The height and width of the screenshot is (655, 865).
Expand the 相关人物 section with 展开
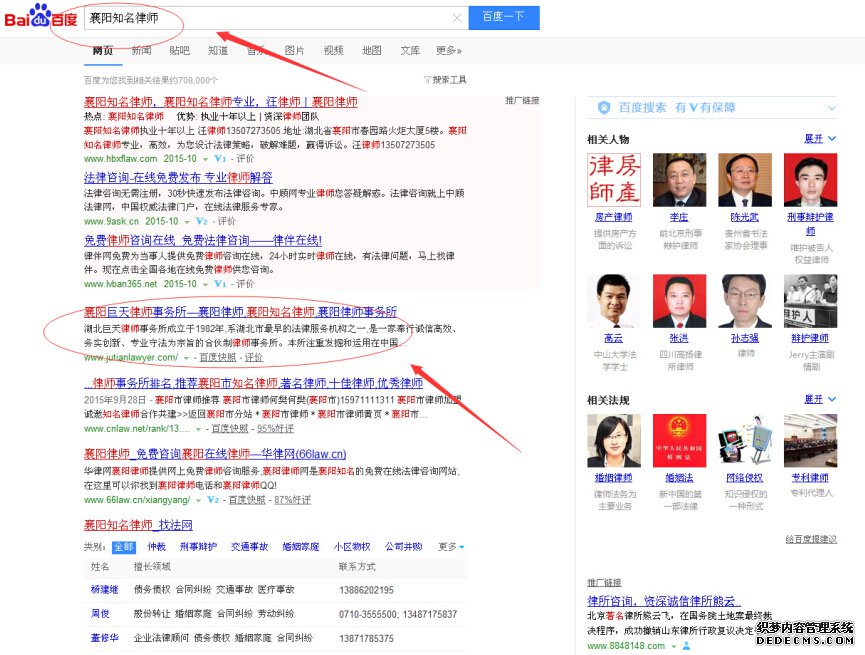point(820,139)
